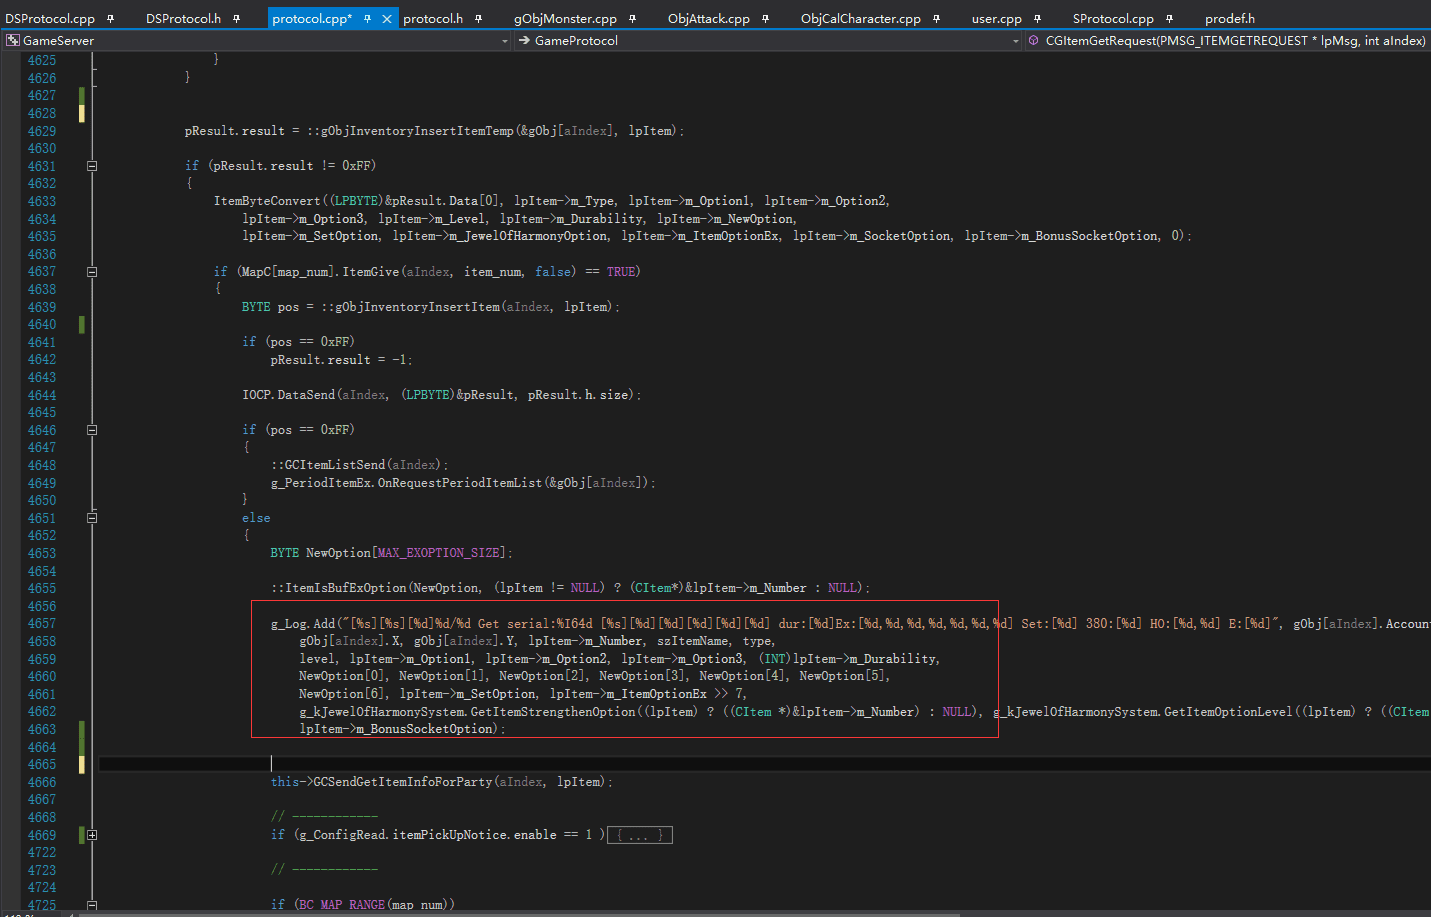Switch to the DSProtocol.cpp tab

[x=50, y=18]
